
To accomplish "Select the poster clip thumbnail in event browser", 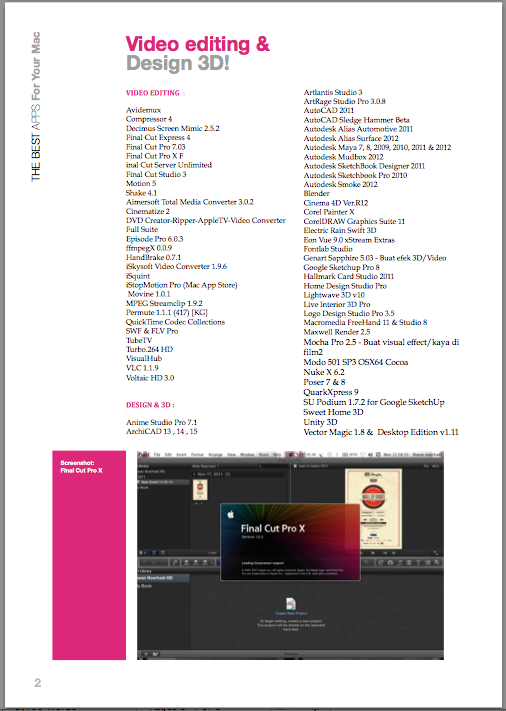I will 200,490.
